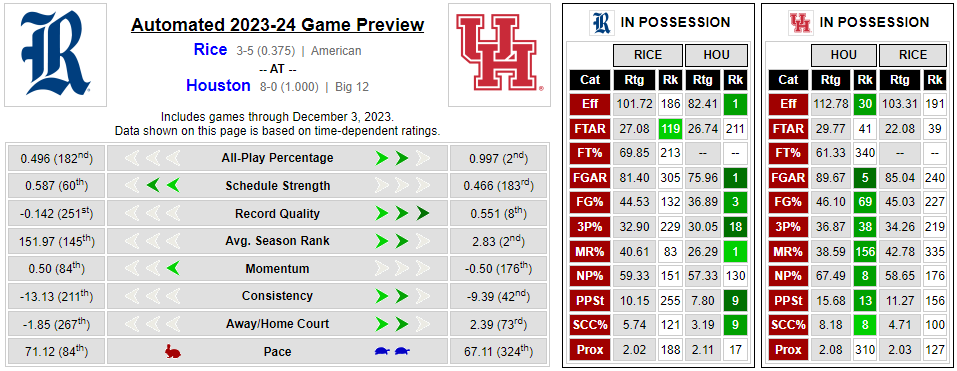Screen dimensions: 957x371
Task: Click the green arrows beside Schedule Strength
Action: pos(162,186)
